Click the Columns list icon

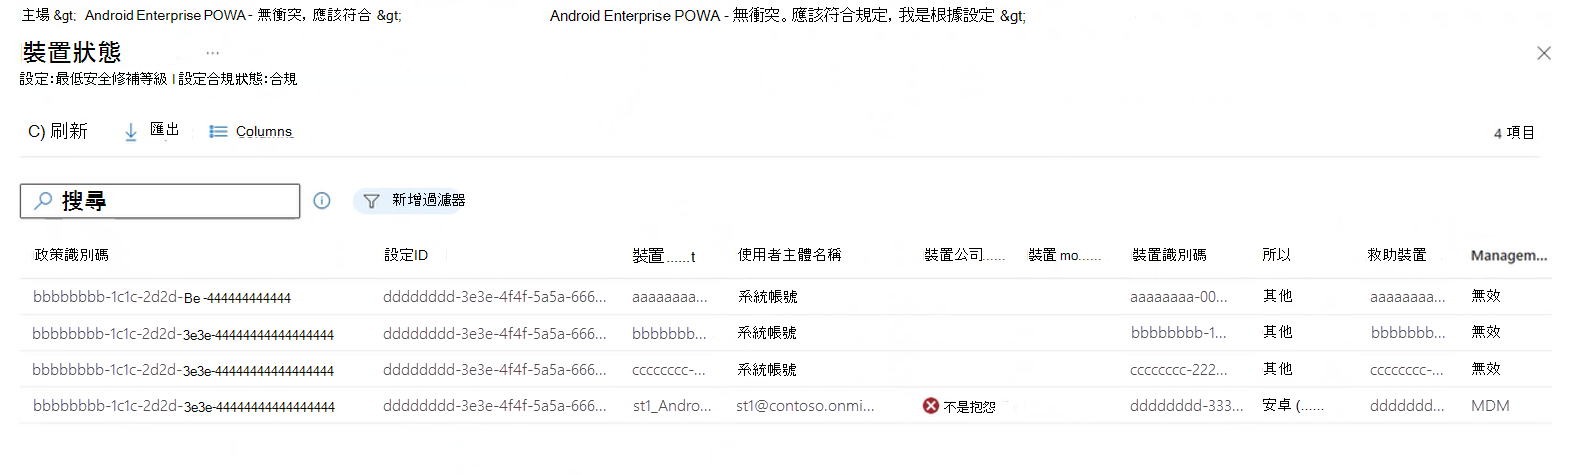pyautogui.click(x=218, y=131)
